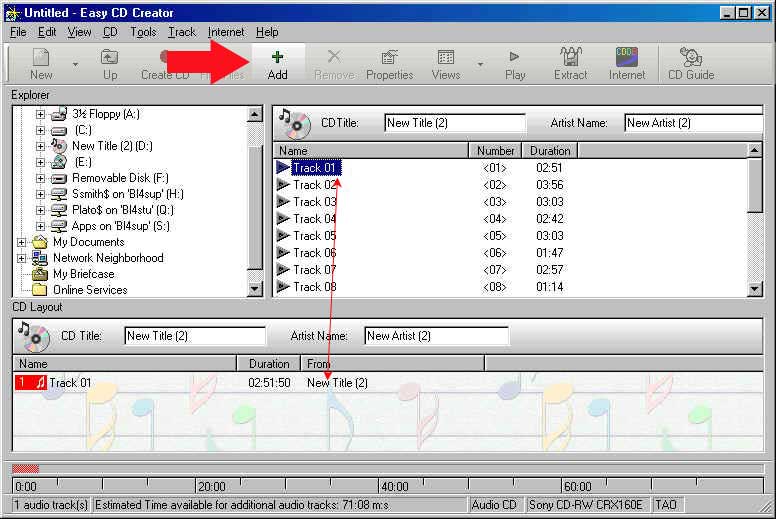Select Removable Disk (F:) in tree
776x519 pixels.
[120, 178]
